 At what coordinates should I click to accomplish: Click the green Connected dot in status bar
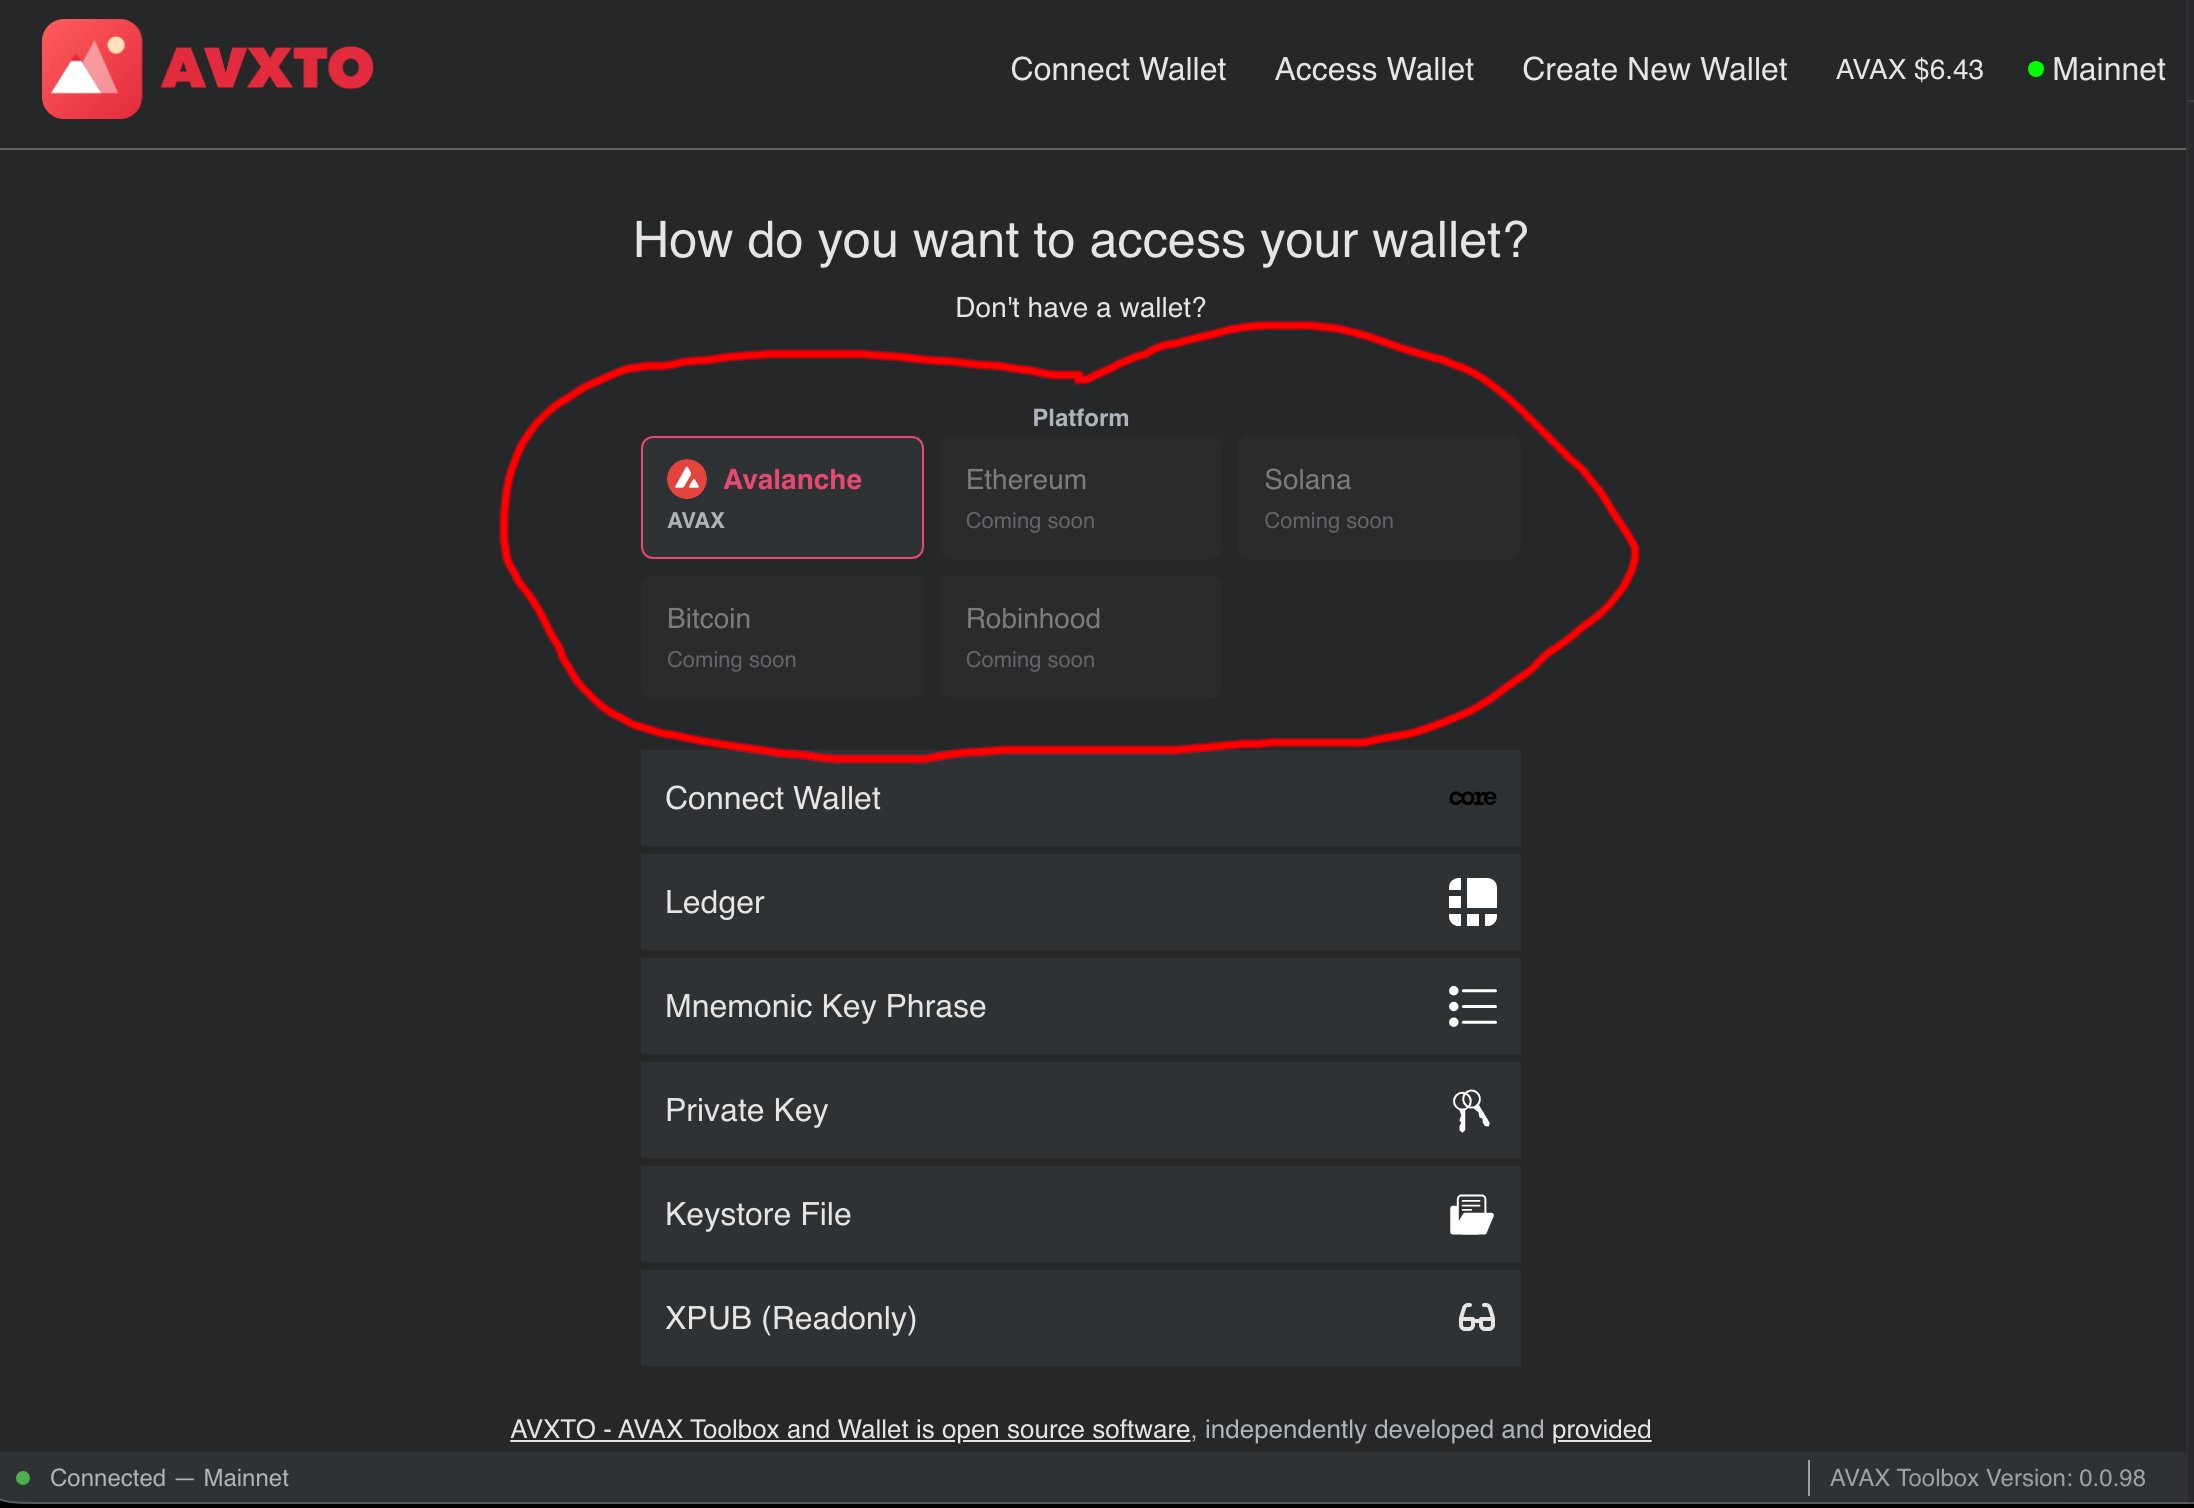(x=23, y=1477)
